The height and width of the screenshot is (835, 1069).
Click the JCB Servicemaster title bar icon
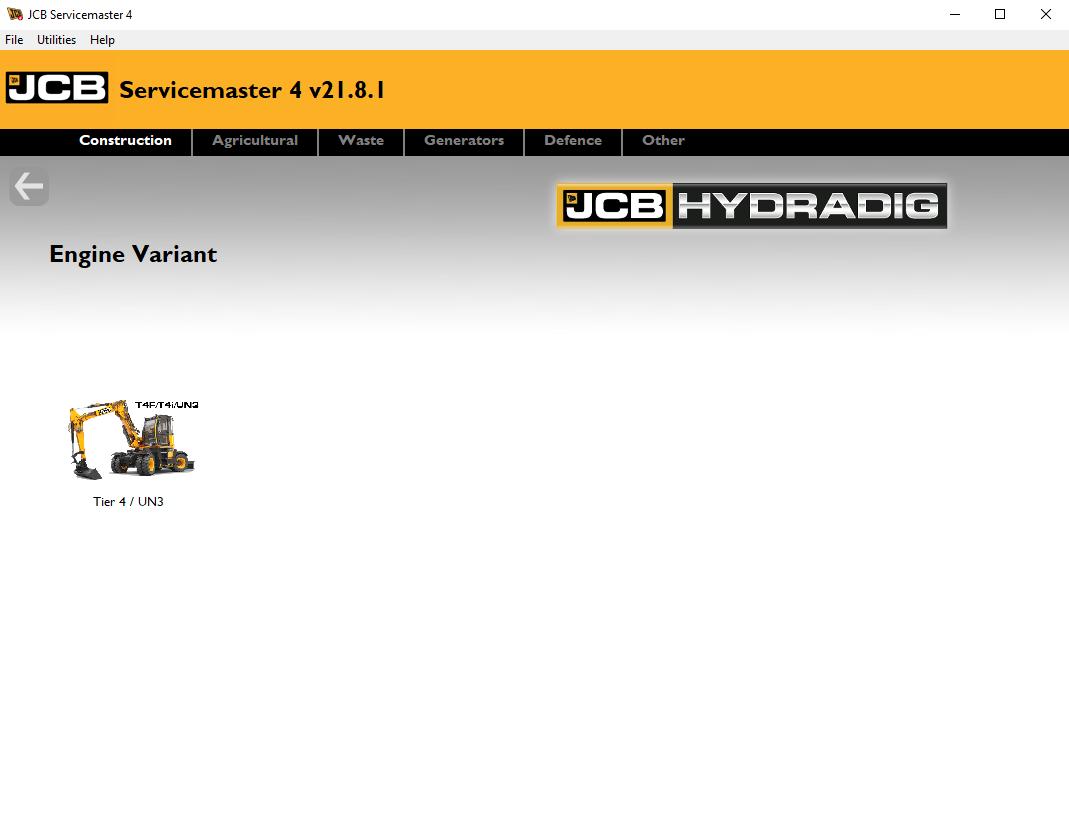14,14
